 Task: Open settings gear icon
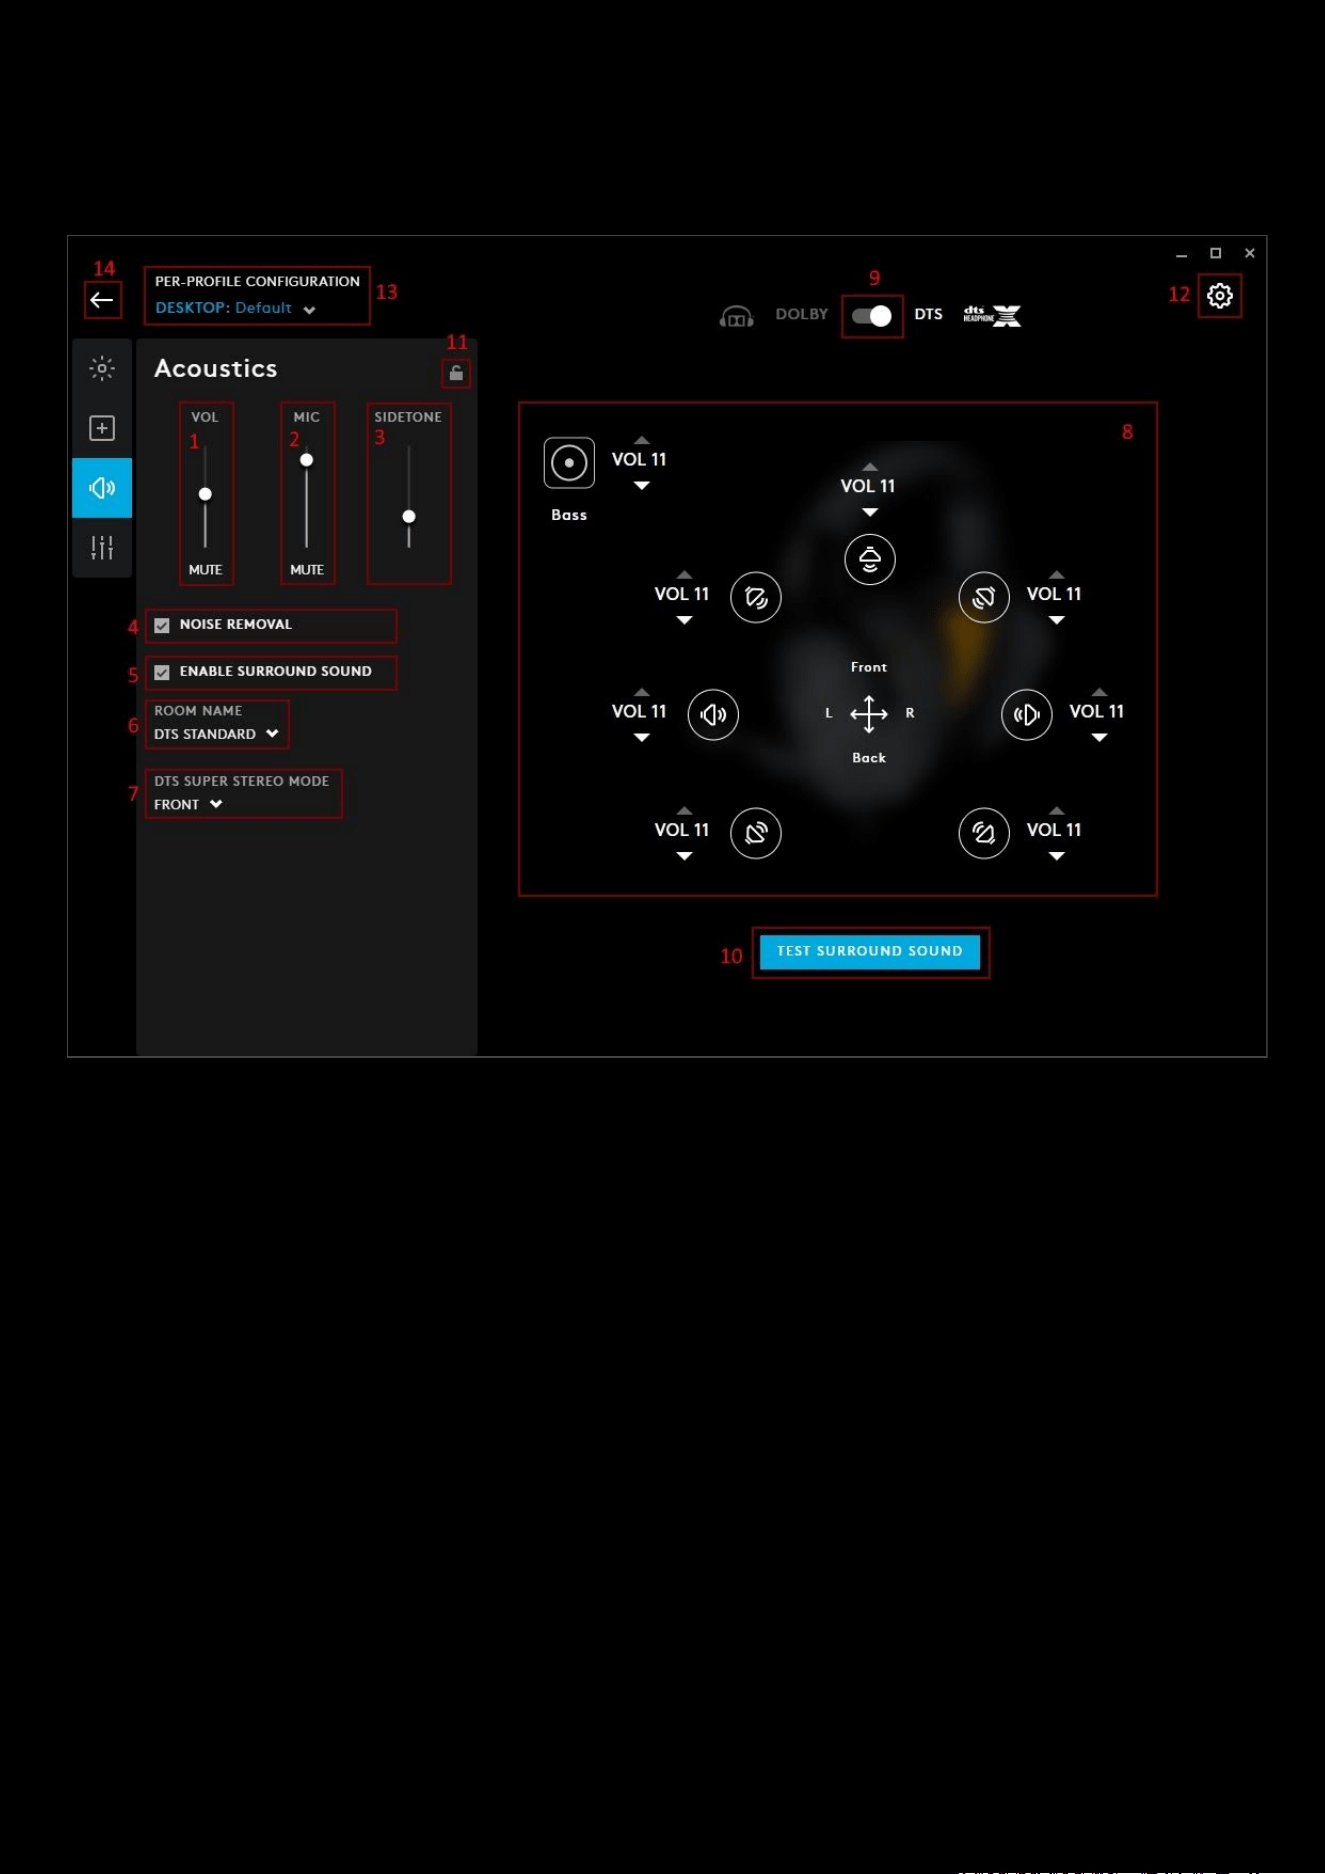click(1219, 296)
